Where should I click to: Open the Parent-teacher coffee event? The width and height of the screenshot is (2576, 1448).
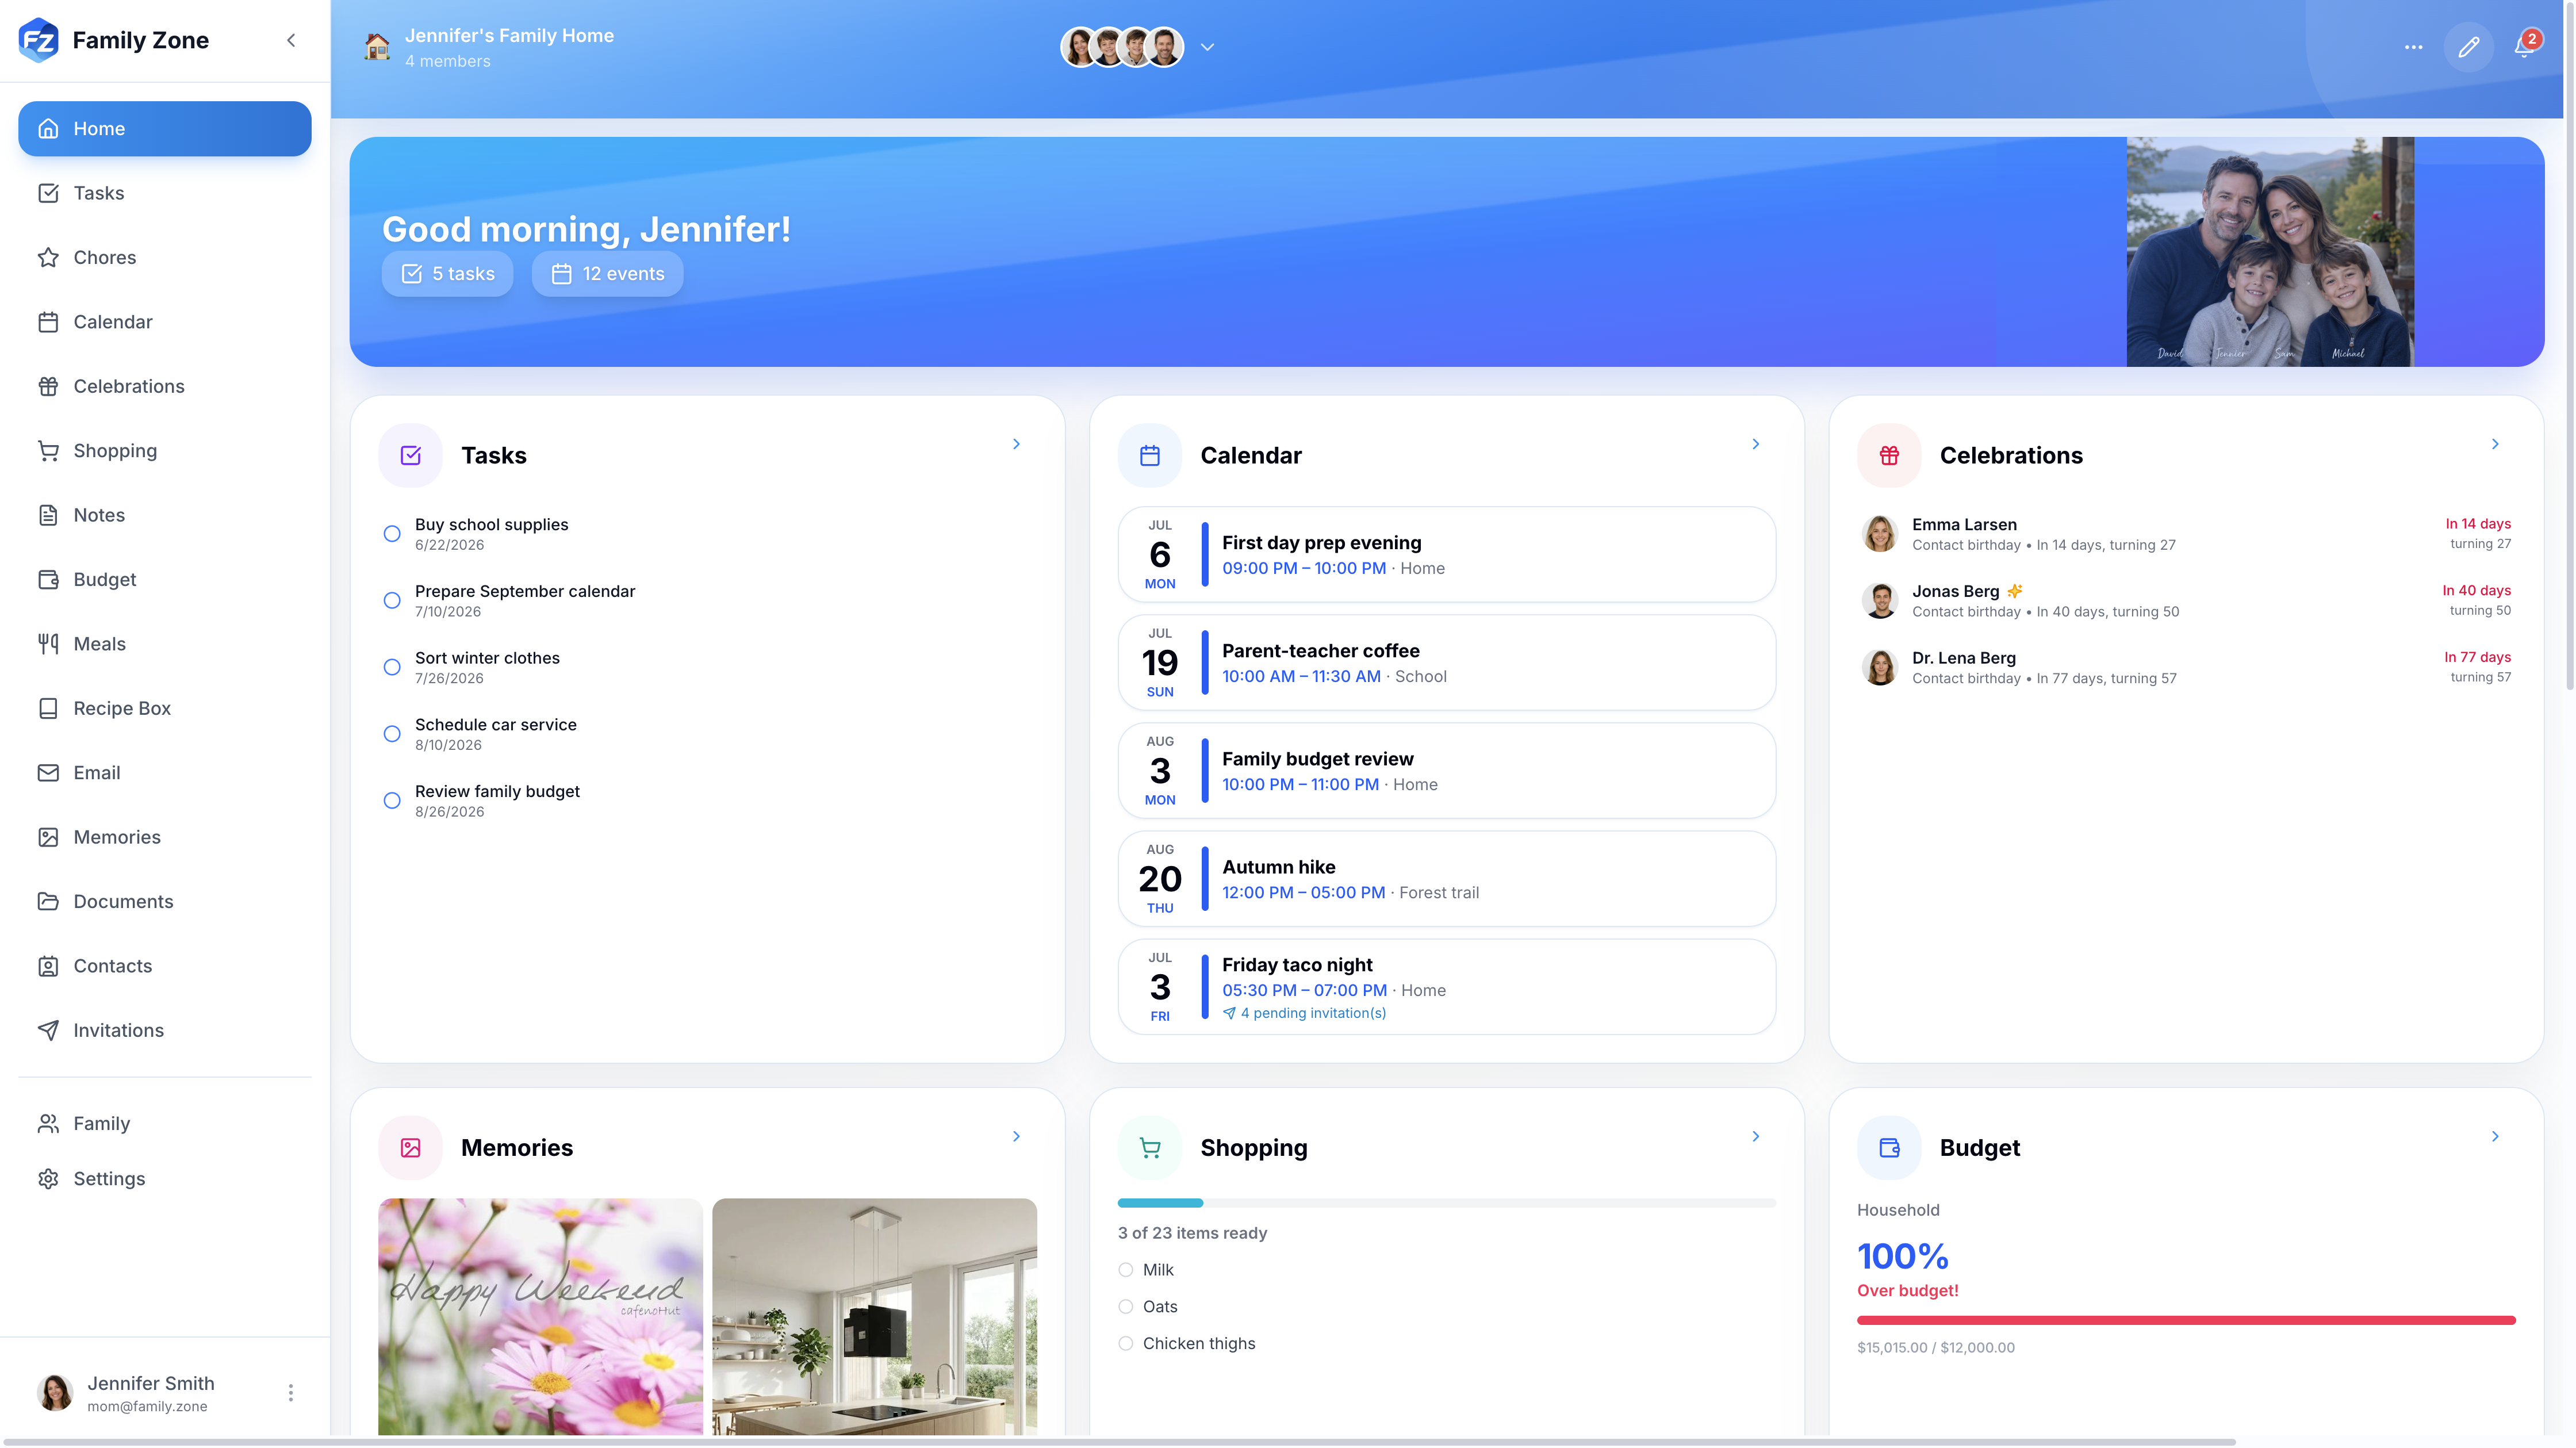click(x=1446, y=663)
